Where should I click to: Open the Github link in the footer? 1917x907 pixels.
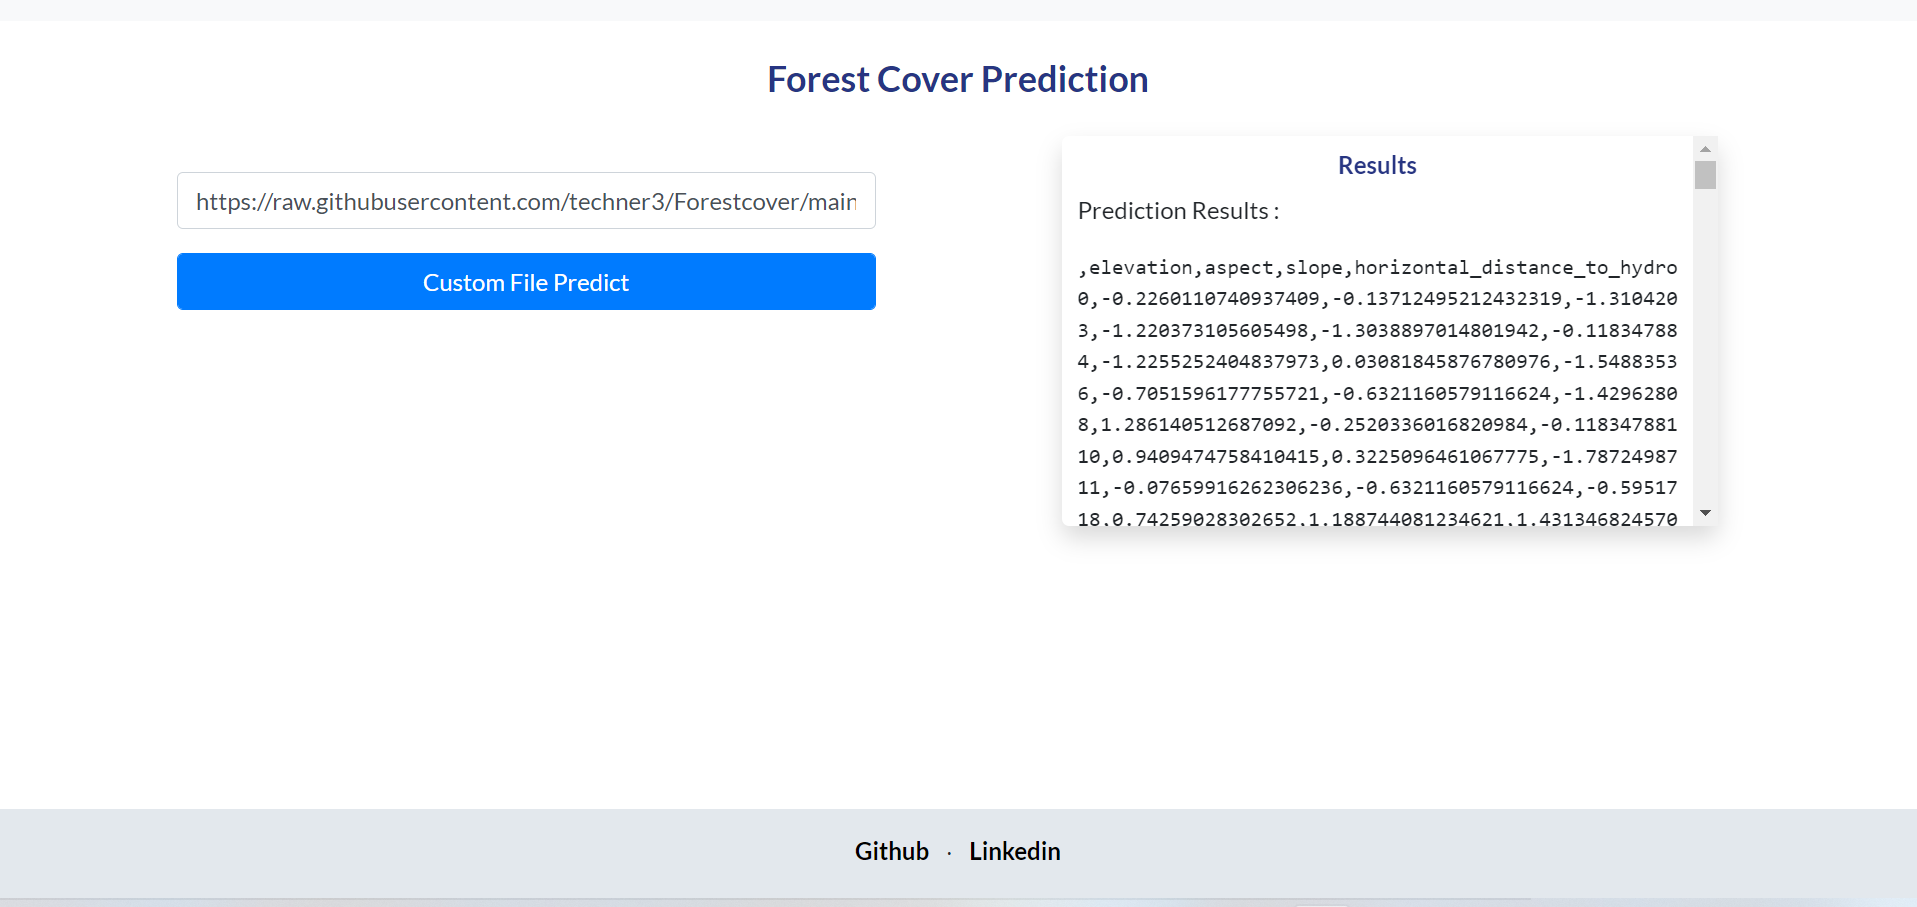tap(890, 851)
